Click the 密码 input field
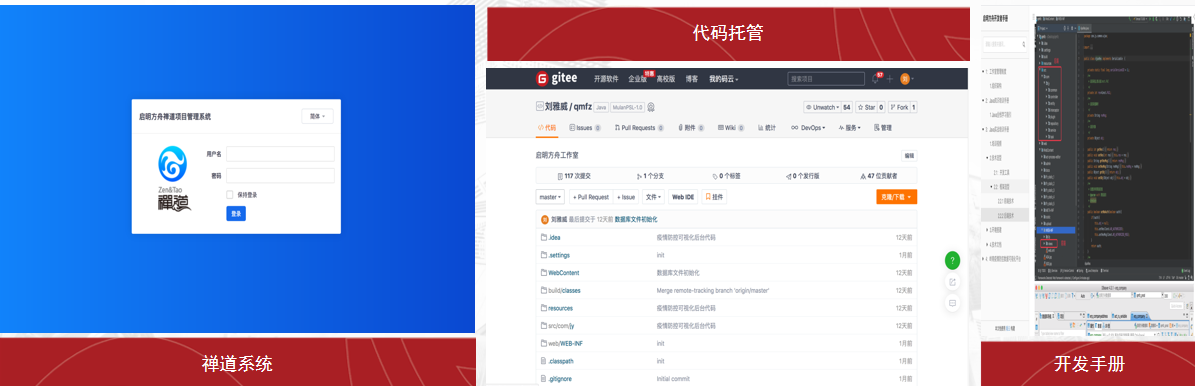The height and width of the screenshot is (386, 1195). tap(280, 175)
